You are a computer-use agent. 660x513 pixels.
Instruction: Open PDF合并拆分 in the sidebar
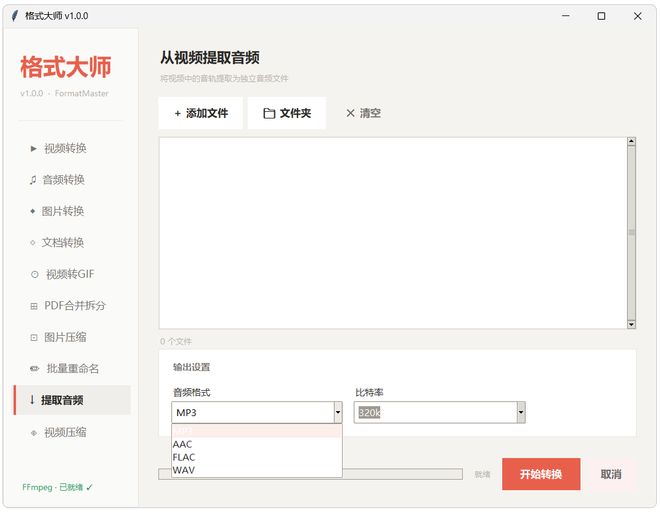pos(72,306)
